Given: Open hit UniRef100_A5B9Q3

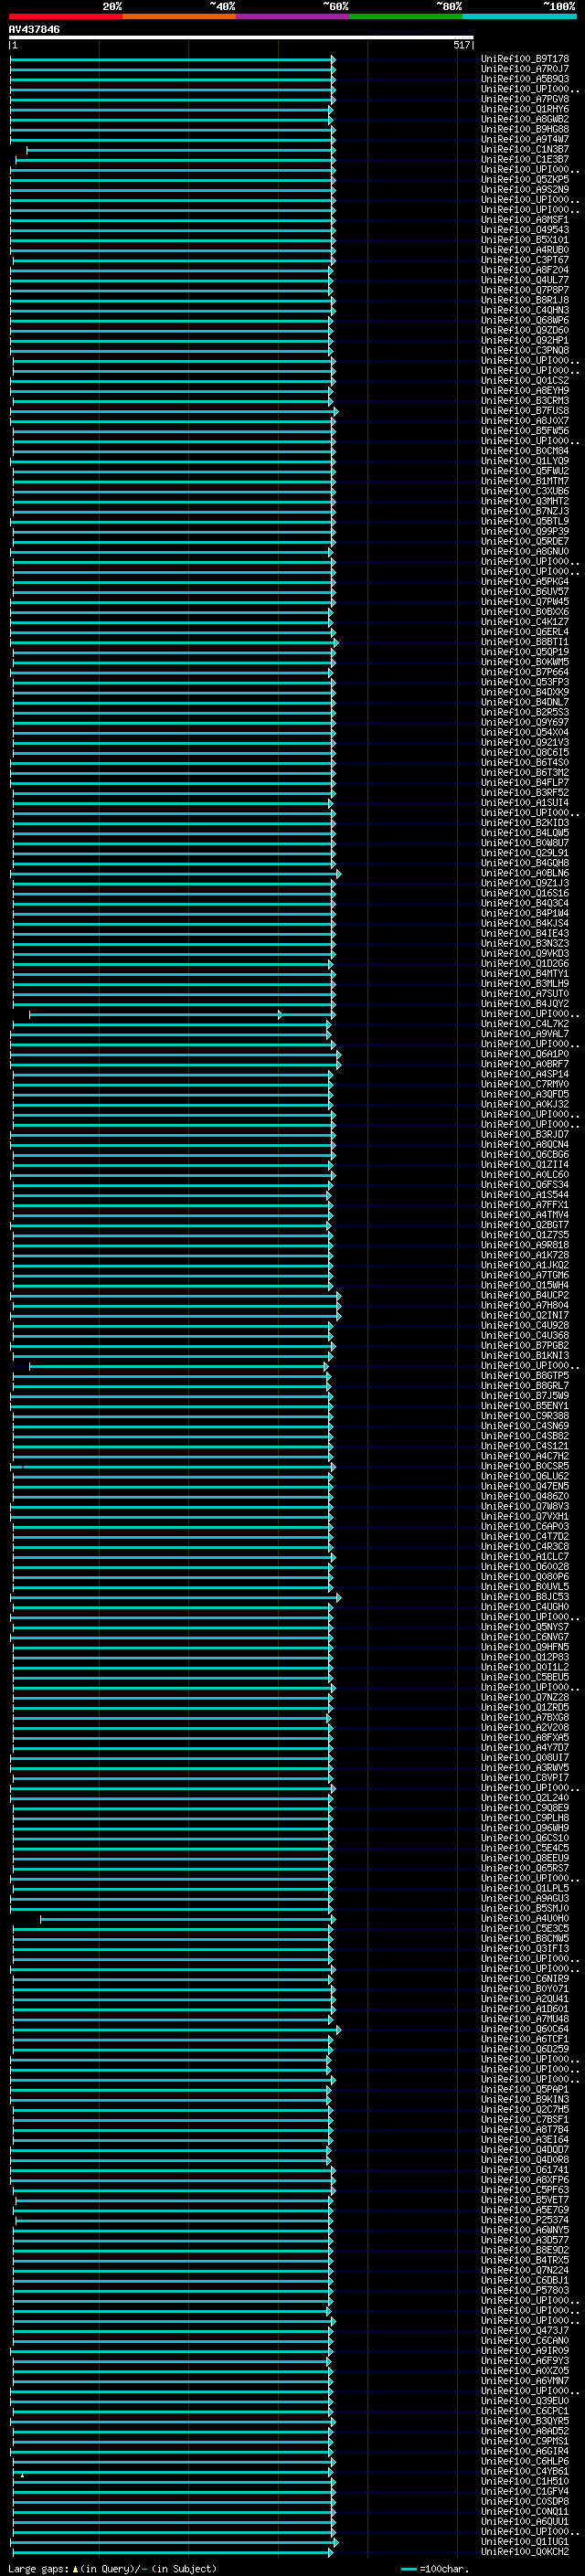Looking at the screenshot, I should pyautogui.click(x=525, y=79).
